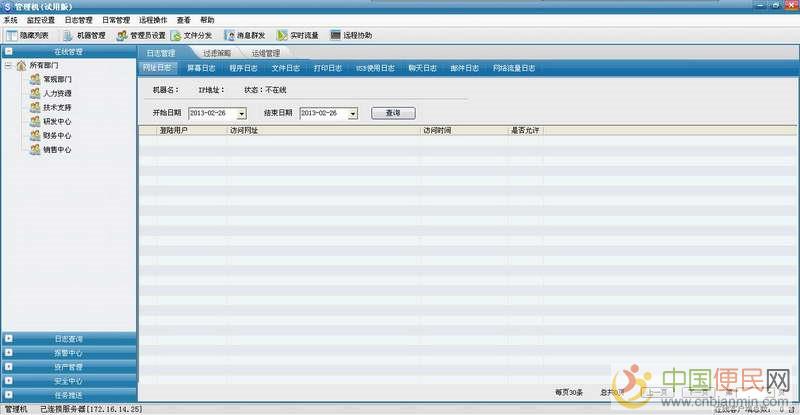The height and width of the screenshot is (415, 800).
Task: Open the 开始日期 date dropdown
Action: click(241, 114)
